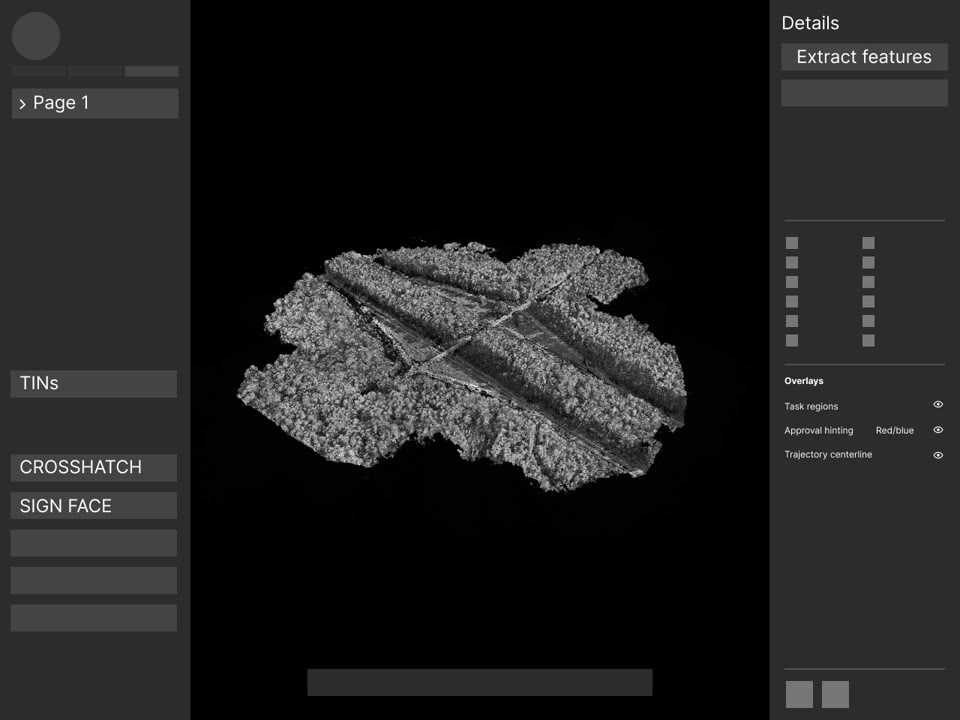Image resolution: width=960 pixels, height=720 pixels.
Task: Click the Overlays section heading
Action: (x=804, y=381)
